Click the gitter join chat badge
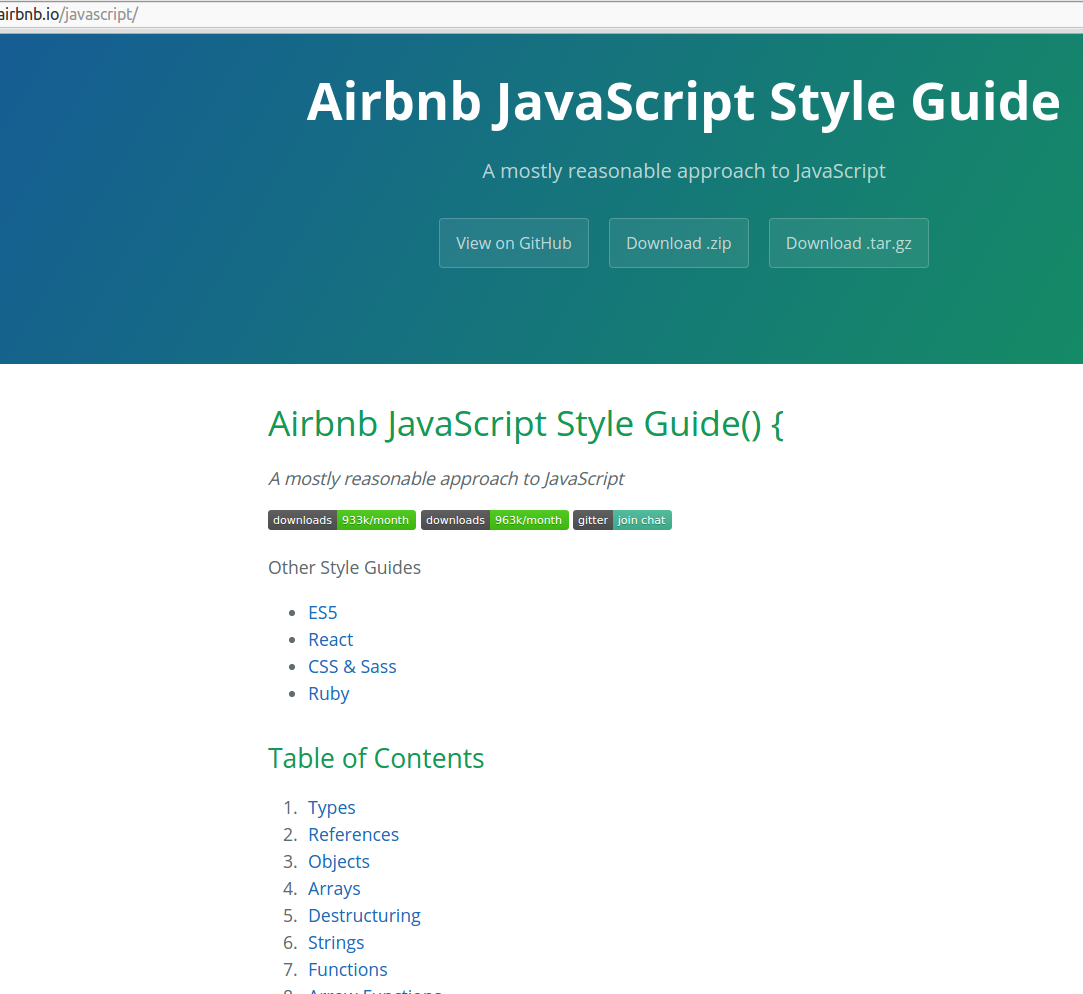1083x994 pixels. (x=622, y=520)
